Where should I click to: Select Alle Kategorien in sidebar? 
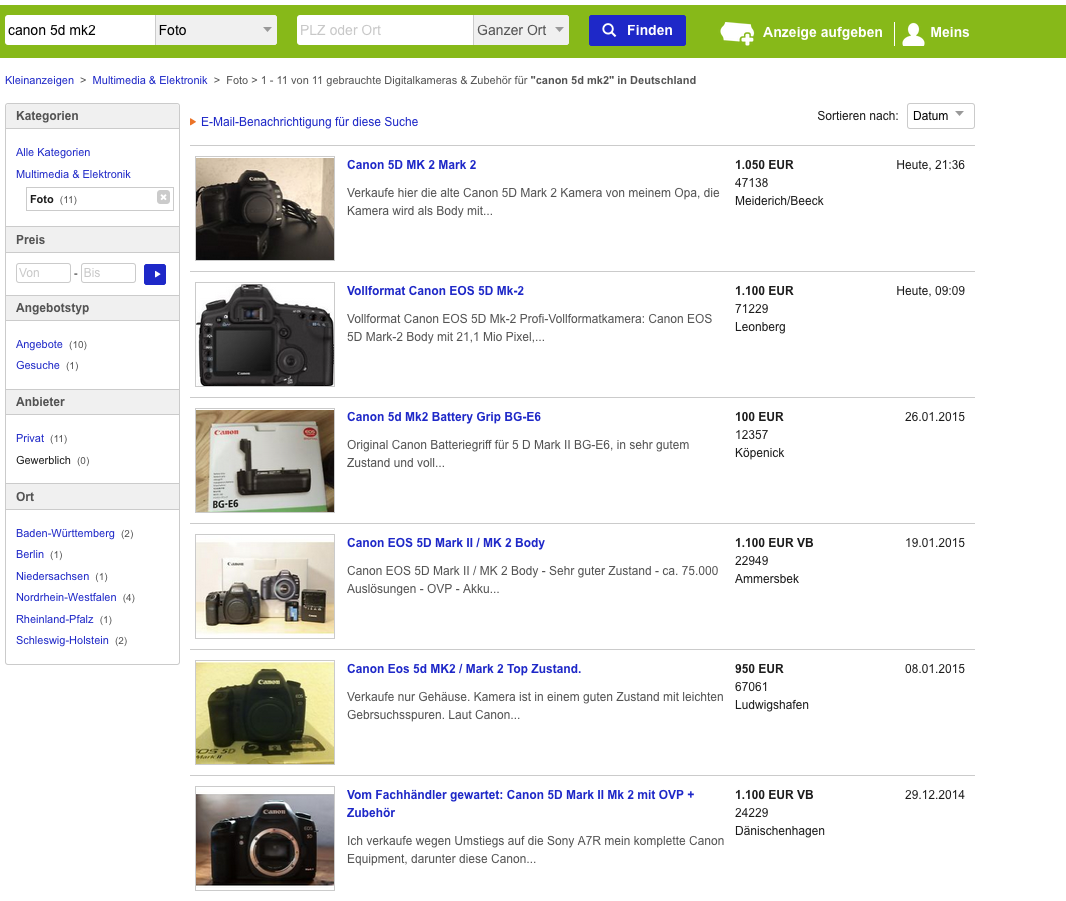pyautogui.click(x=53, y=152)
